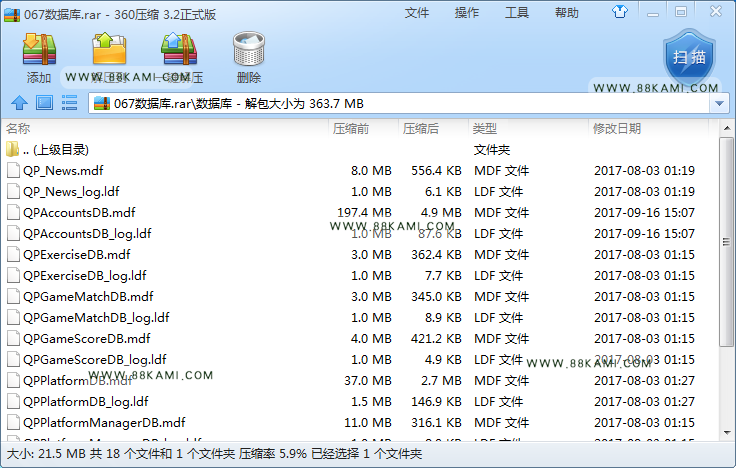Sort by 压缩后 column header
This screenshot has width=736, height=468.
(x=421, y=129)
